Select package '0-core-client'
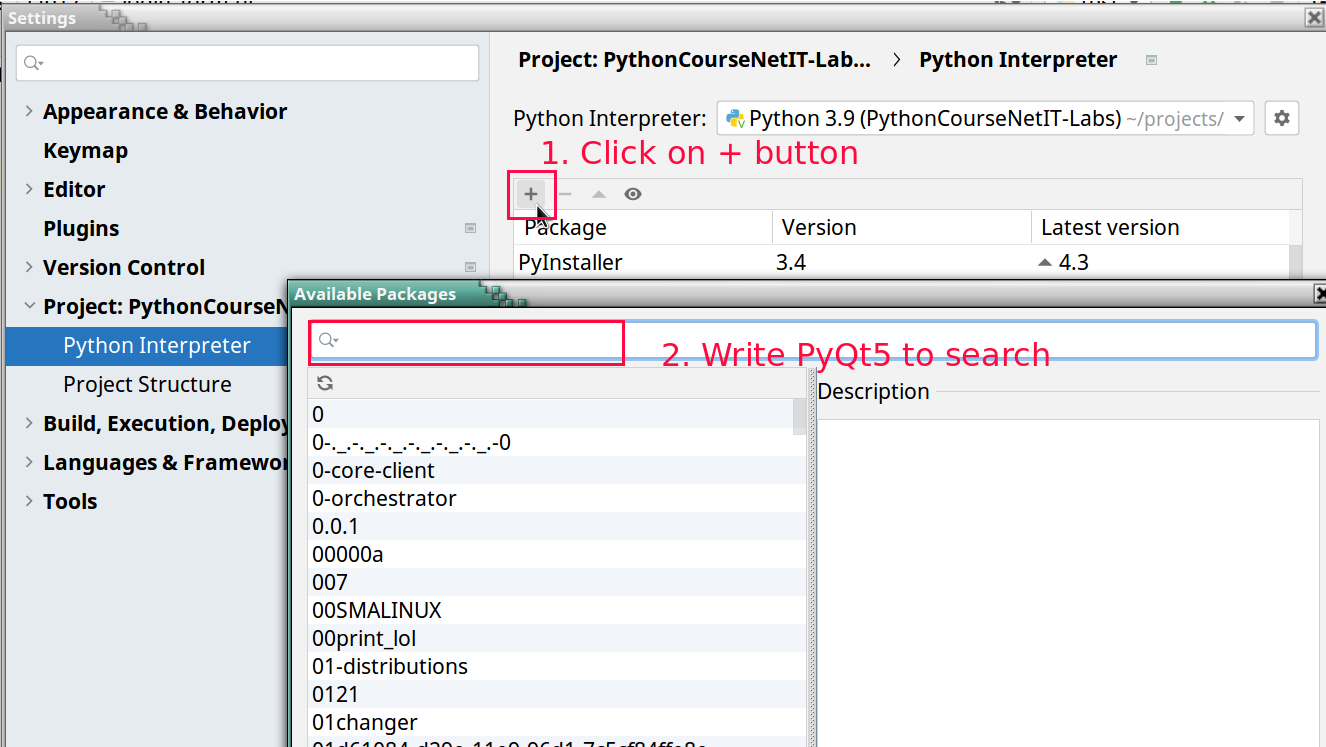 pos(557,470)
